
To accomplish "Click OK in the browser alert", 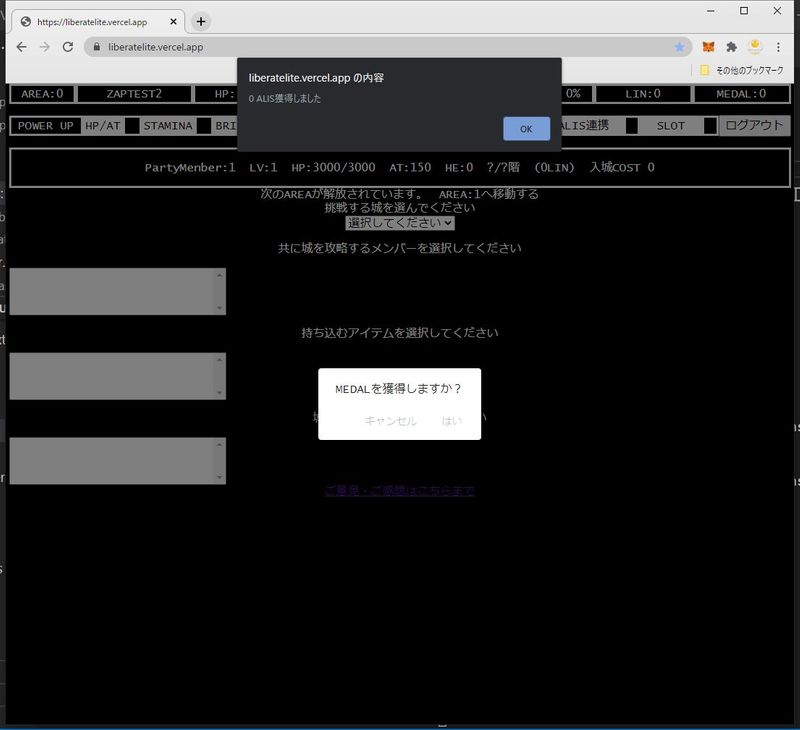I will pos(526,129).
